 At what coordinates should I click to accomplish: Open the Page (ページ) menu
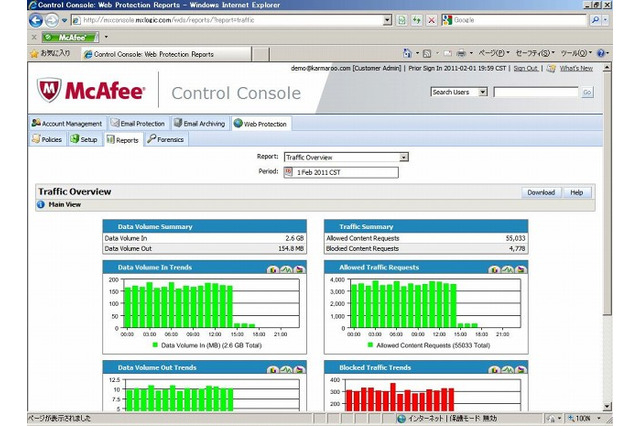[494, 53]
